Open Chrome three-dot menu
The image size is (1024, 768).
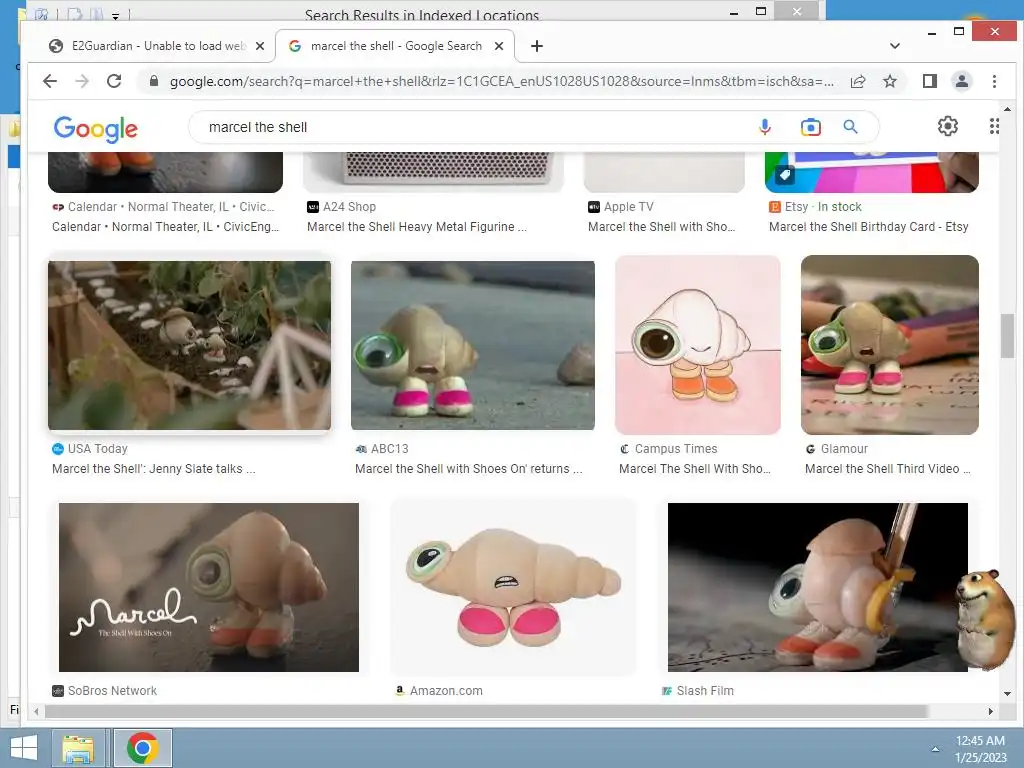click(994, 81)
